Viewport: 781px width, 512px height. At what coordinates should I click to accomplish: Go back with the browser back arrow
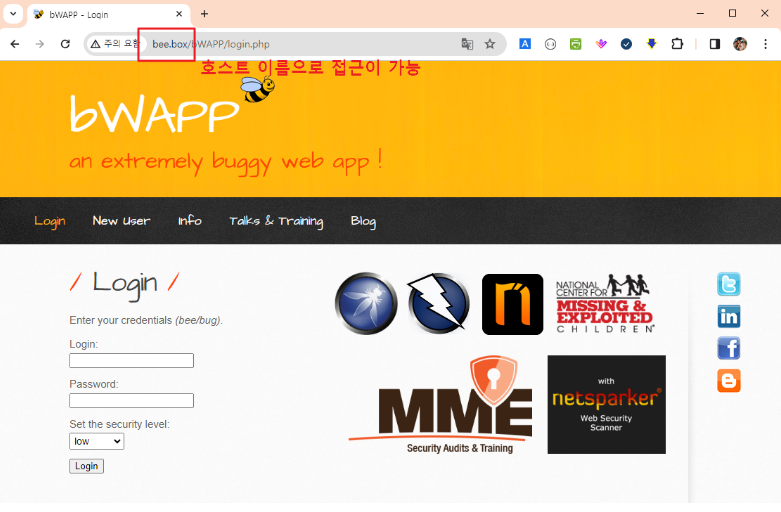[15, 44]
